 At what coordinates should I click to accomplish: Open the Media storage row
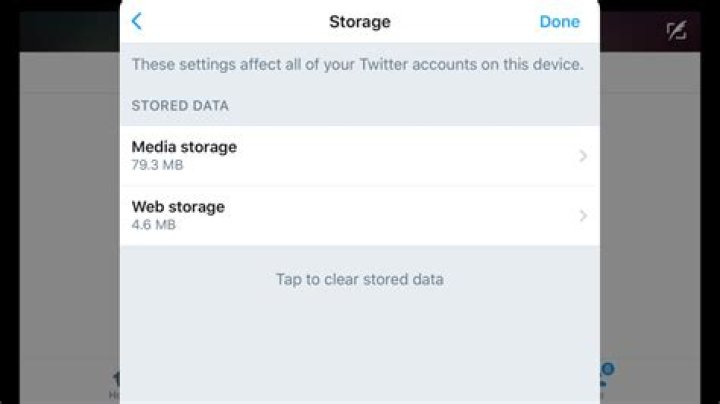359,156
